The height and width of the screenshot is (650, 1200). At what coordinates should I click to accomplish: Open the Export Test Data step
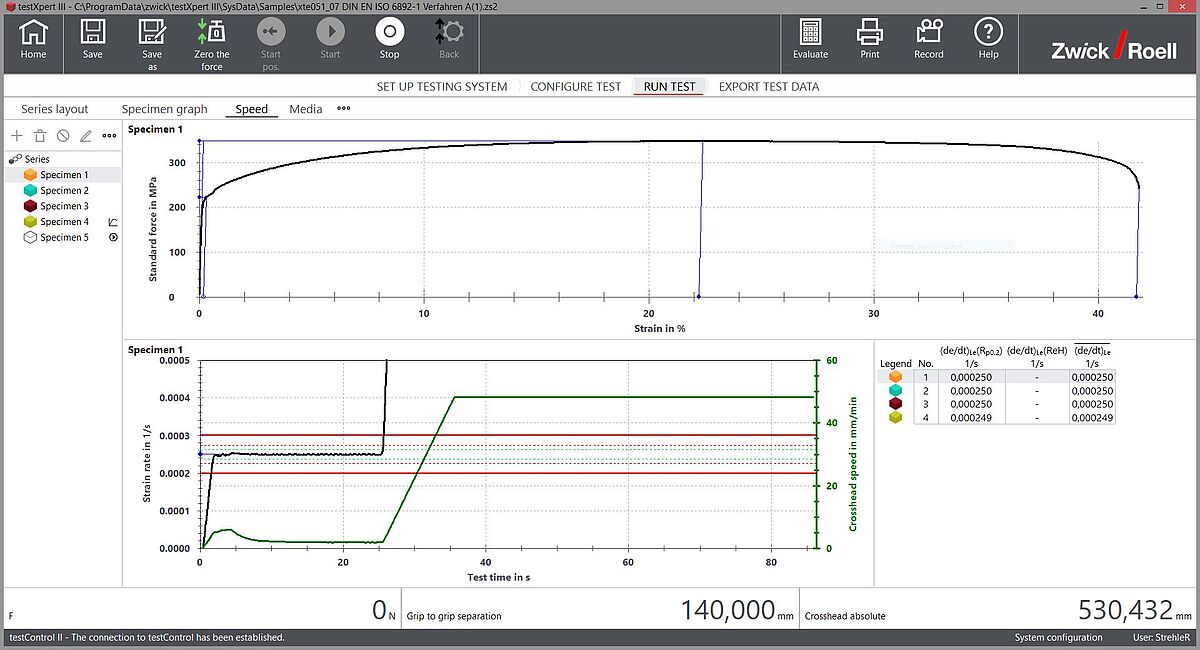[769, 87]
